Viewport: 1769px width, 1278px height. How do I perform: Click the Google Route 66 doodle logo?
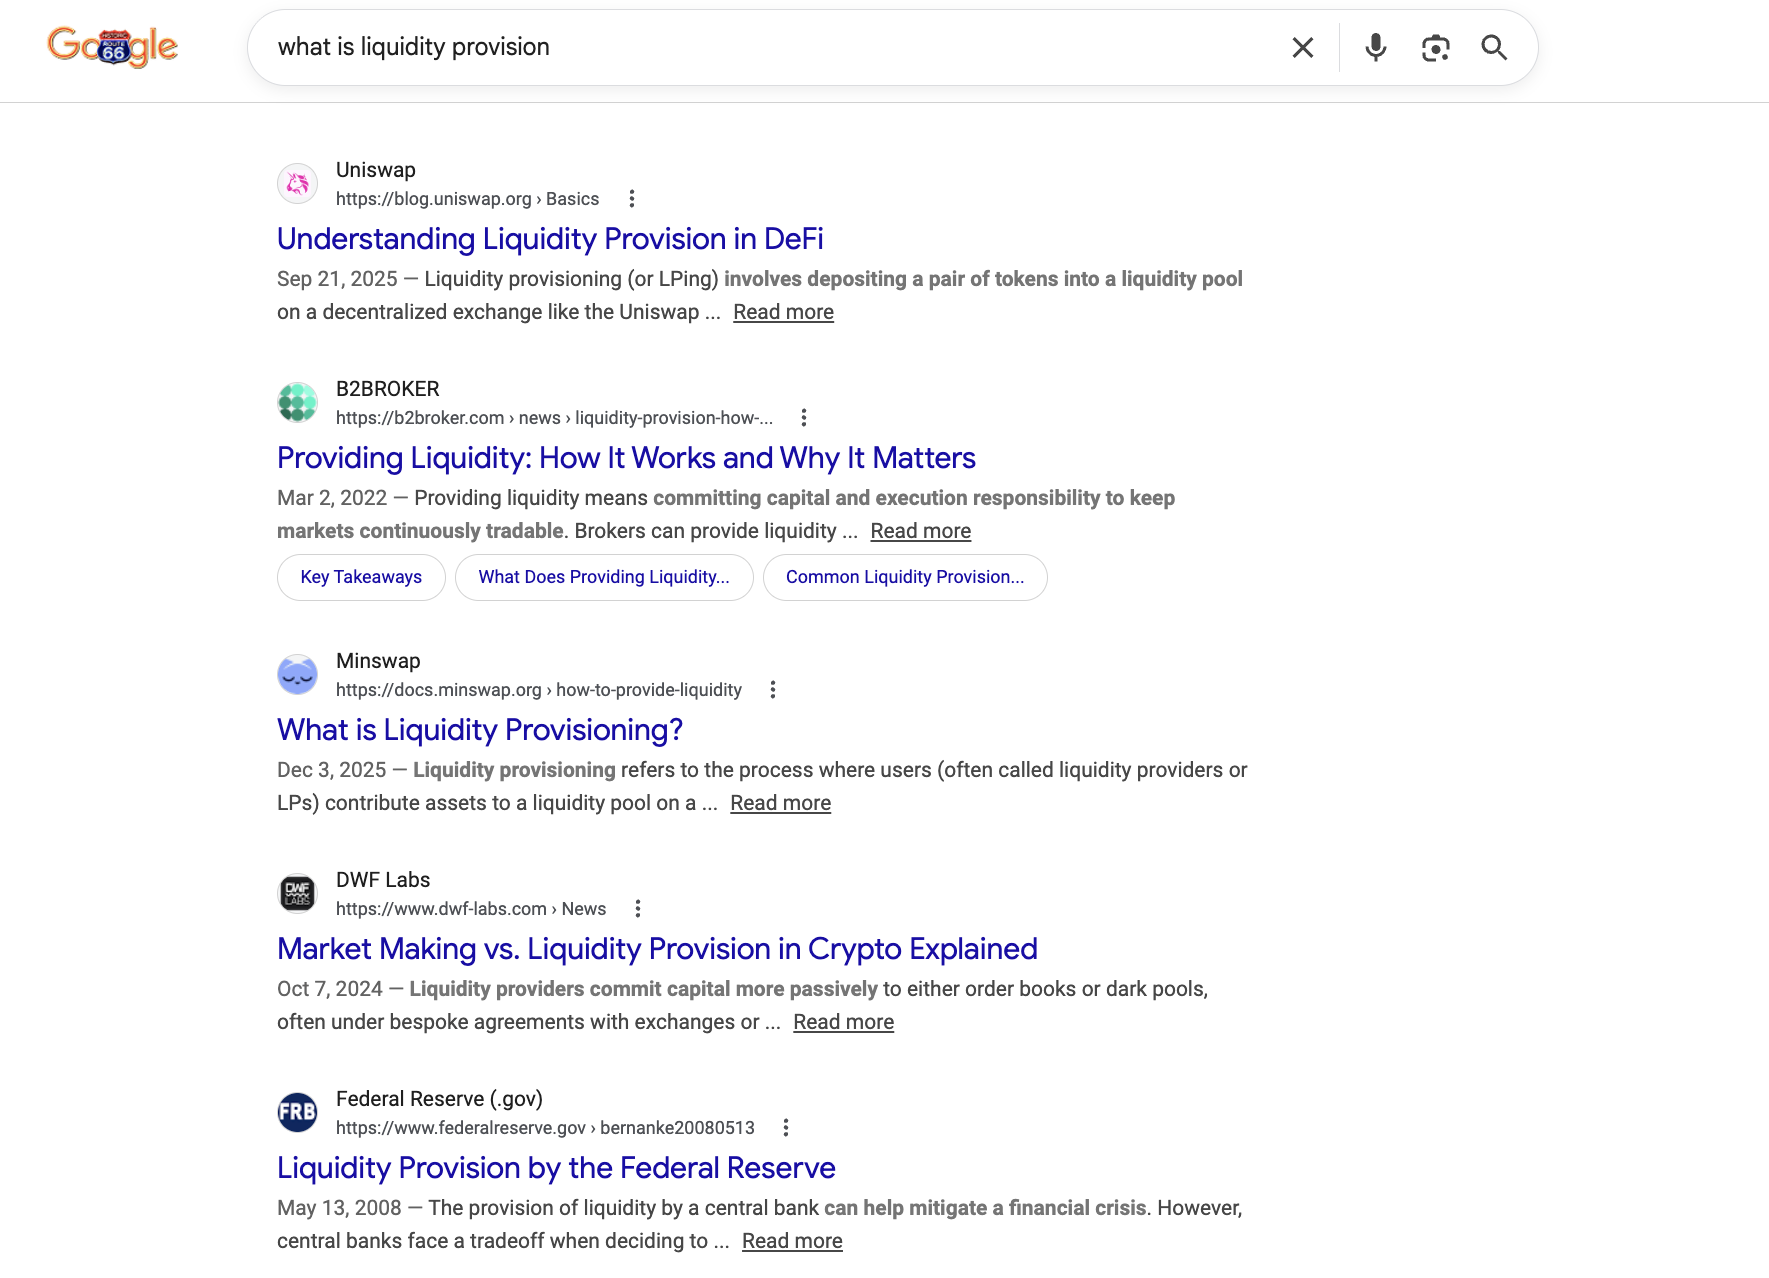(x=113, y=46)
